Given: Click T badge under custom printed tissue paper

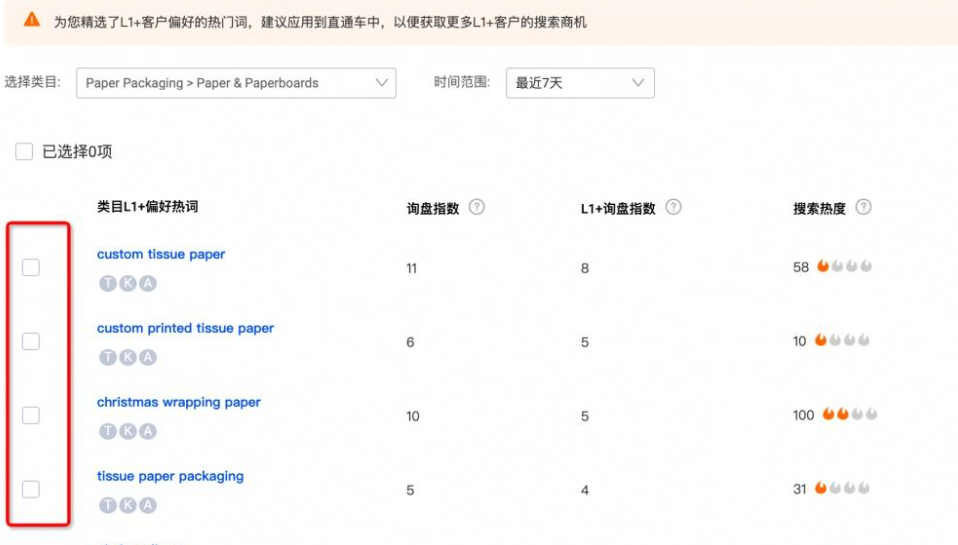Looking at the screenshot, I should pyautogui.click(x=108, y=357).
